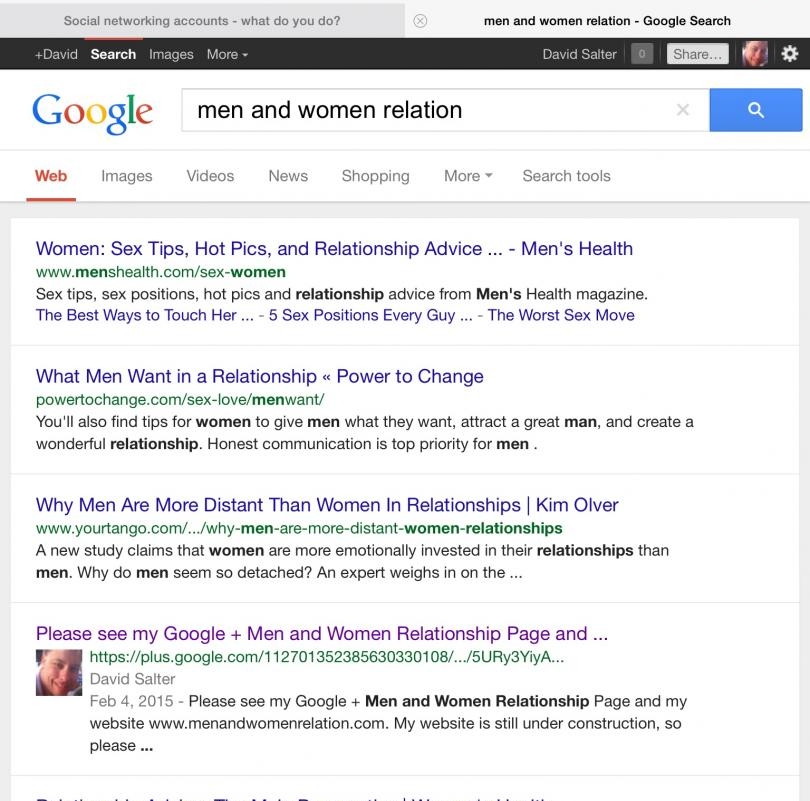Open settings with the gear icon
This screenshot has height=801, width=810.
click(x=789, y=54)
